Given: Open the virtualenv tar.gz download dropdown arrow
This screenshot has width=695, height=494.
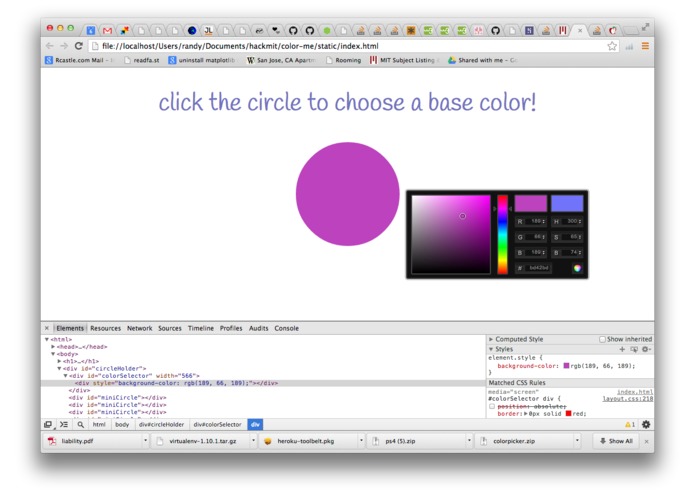Looking at the screenshot, I should pos(254,441).
